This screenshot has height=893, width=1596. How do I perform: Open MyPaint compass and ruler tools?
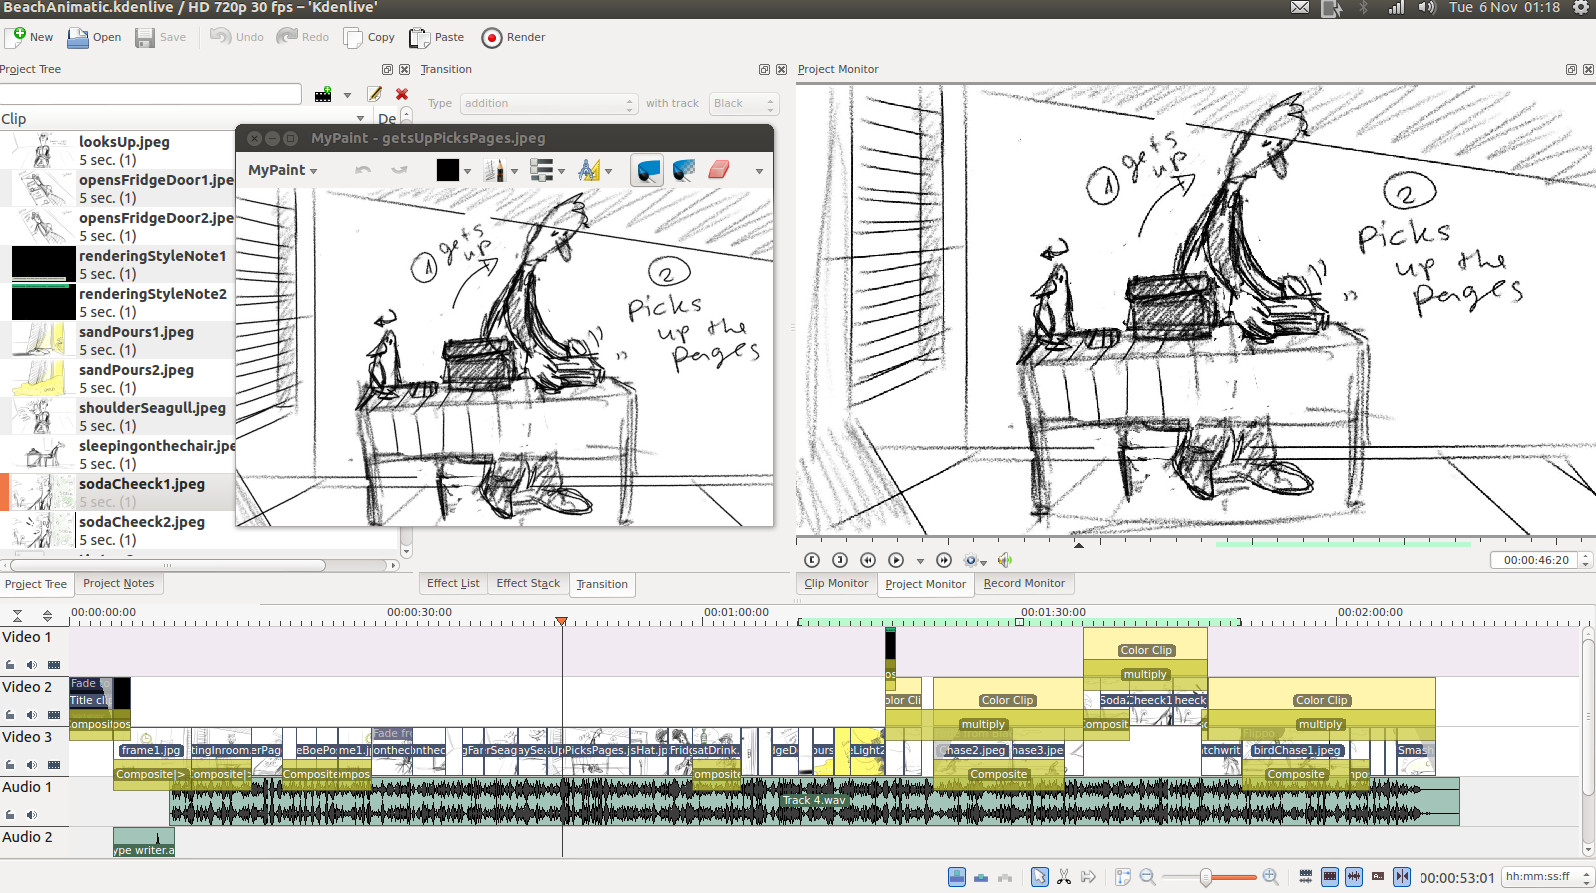pos(589,171)
